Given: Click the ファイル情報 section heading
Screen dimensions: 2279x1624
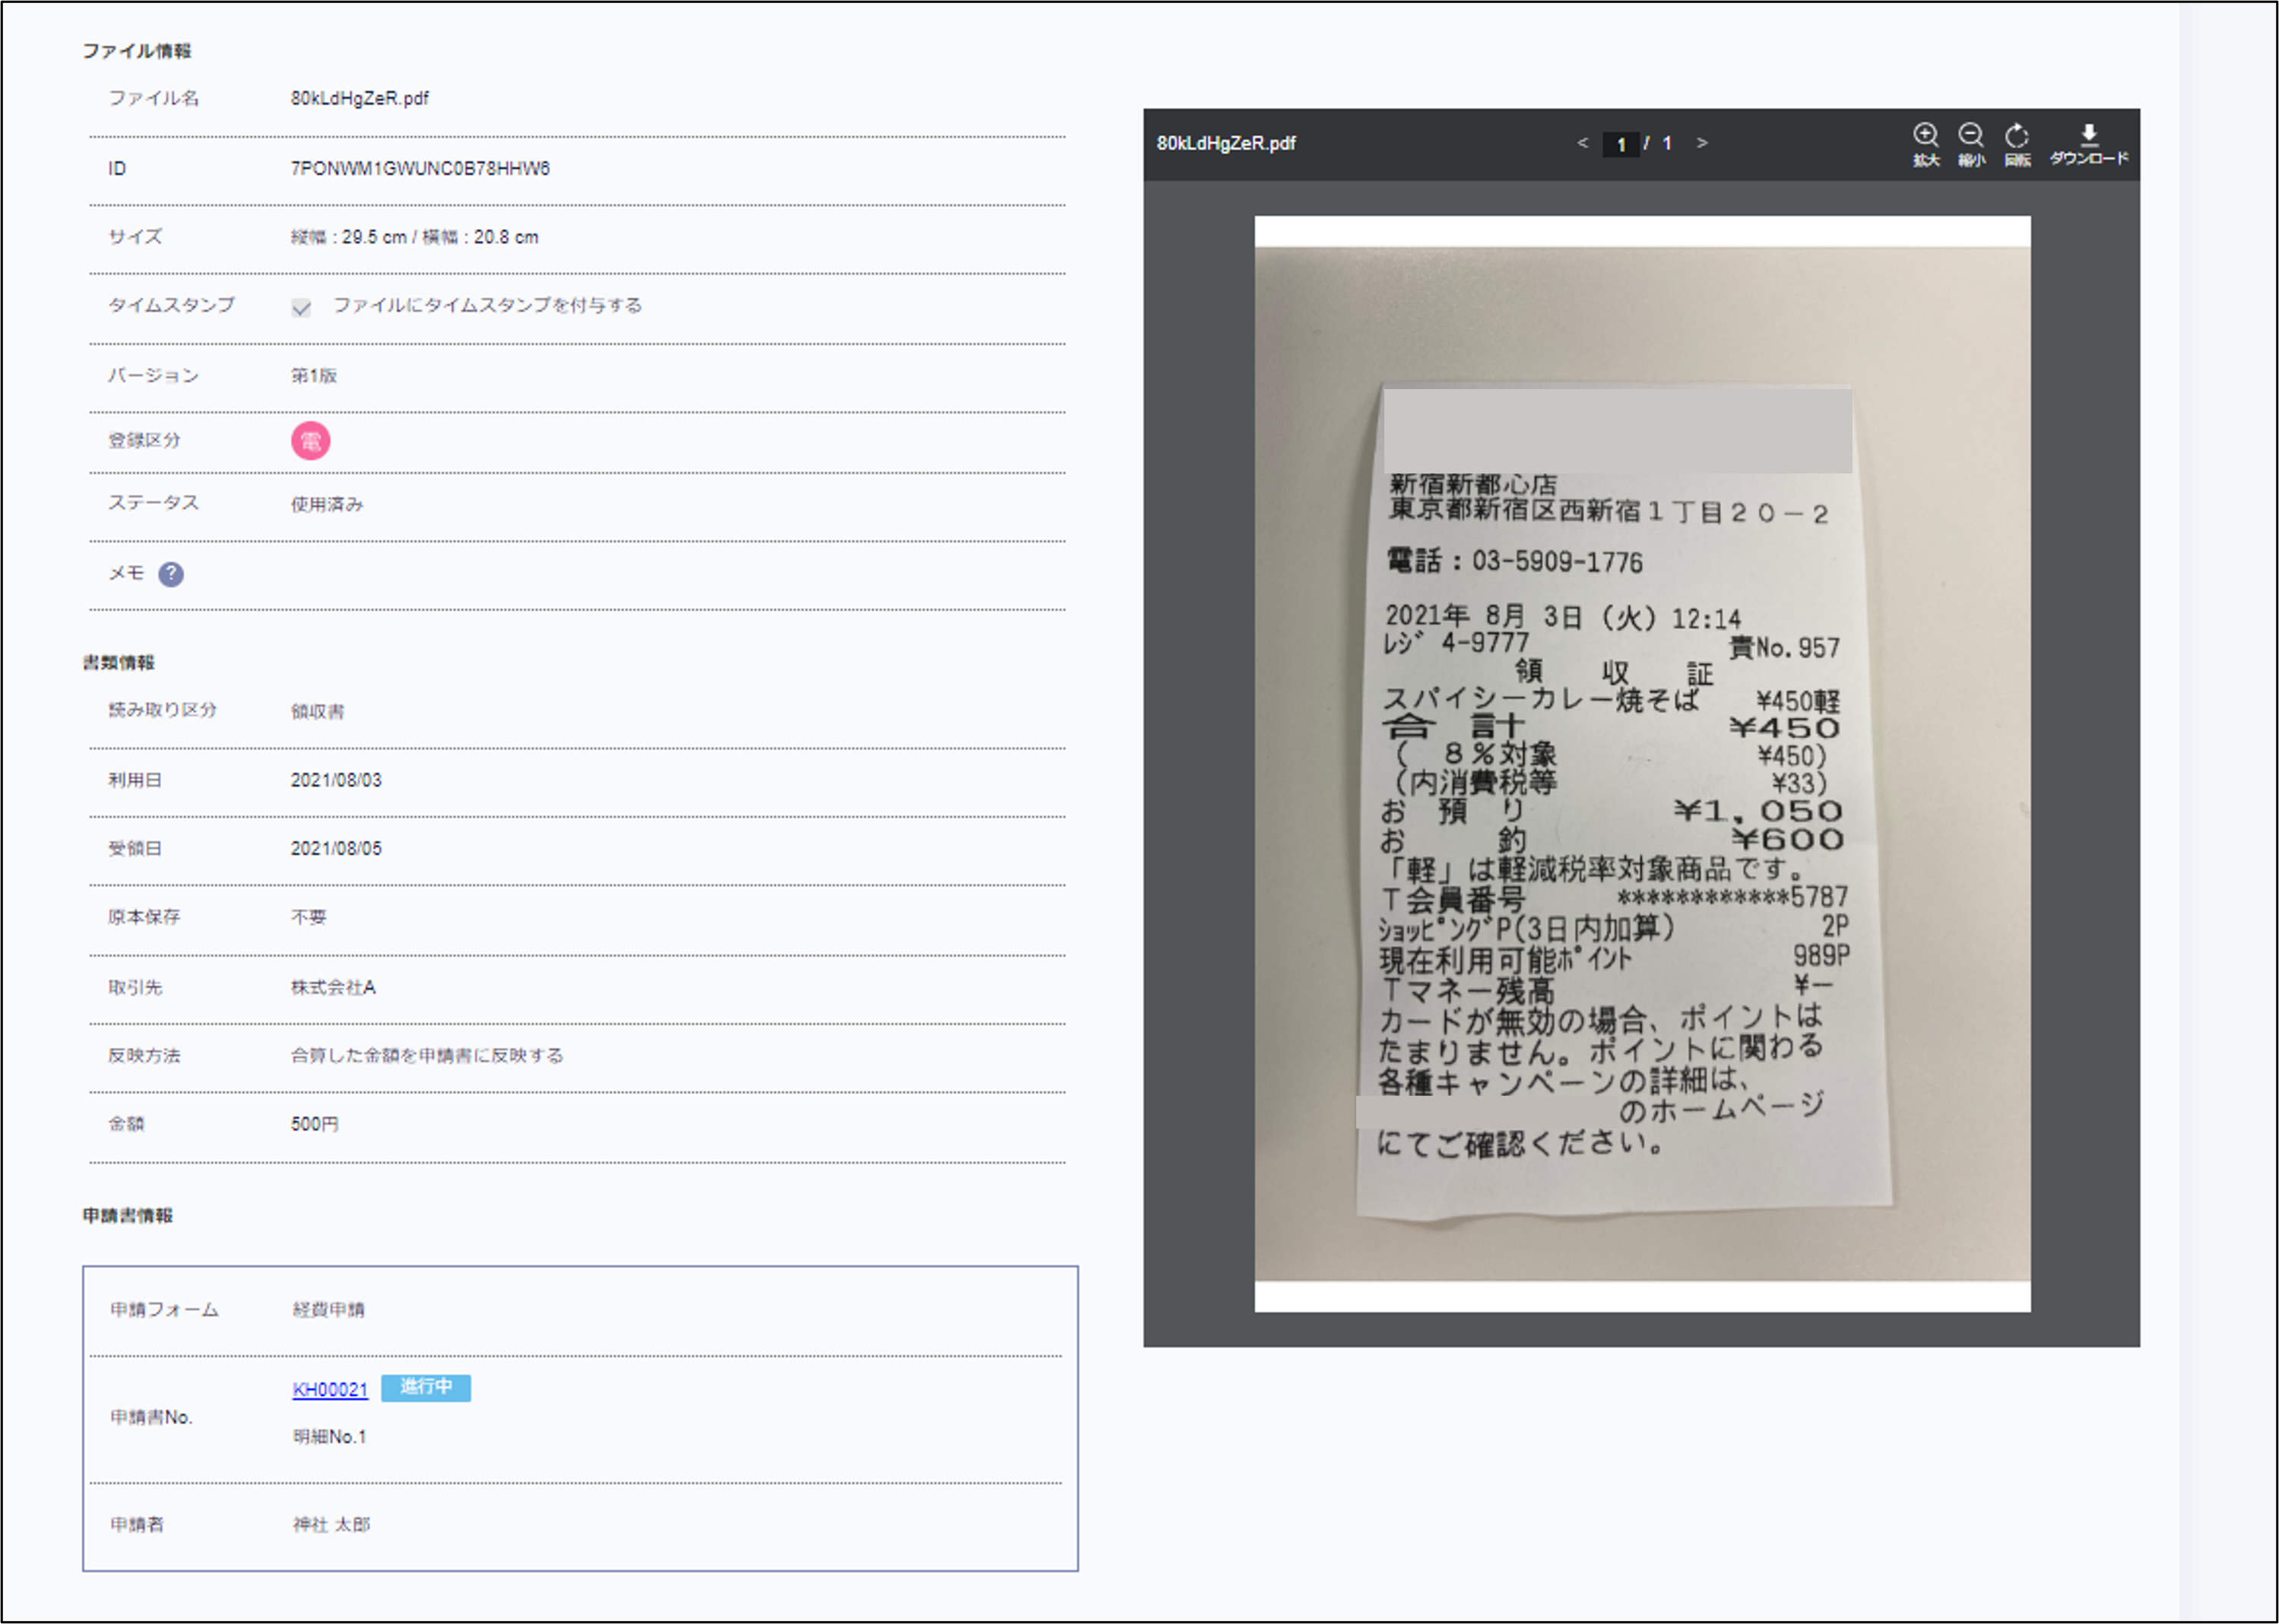Looking at the screenshot, I should [137, 51].
